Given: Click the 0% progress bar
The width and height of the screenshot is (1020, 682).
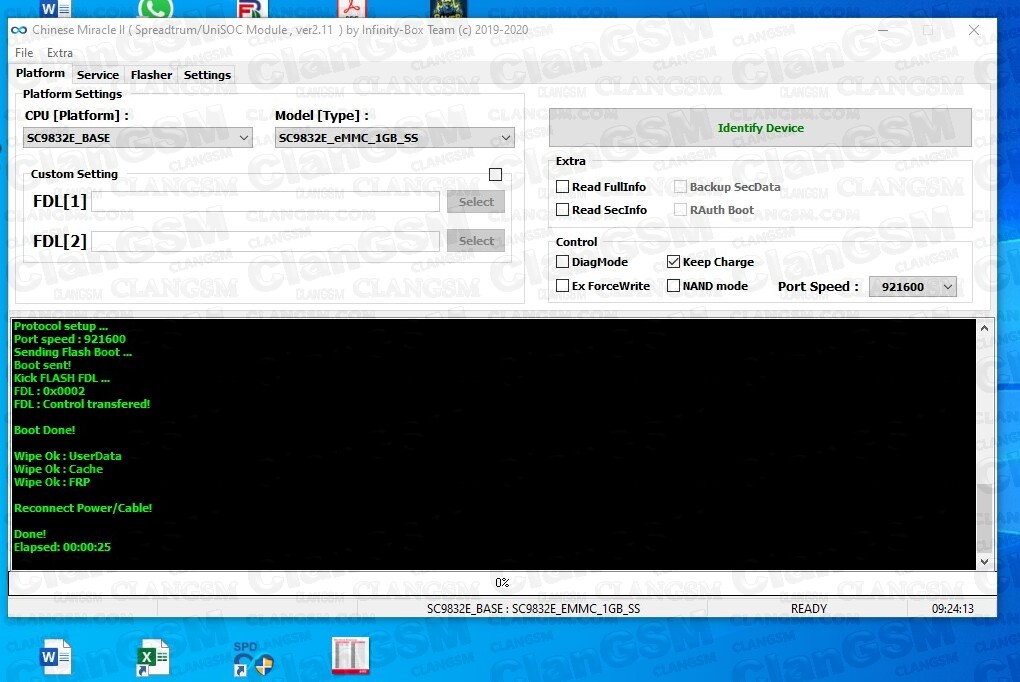Looking at the screenshot, I should (502, 583).
